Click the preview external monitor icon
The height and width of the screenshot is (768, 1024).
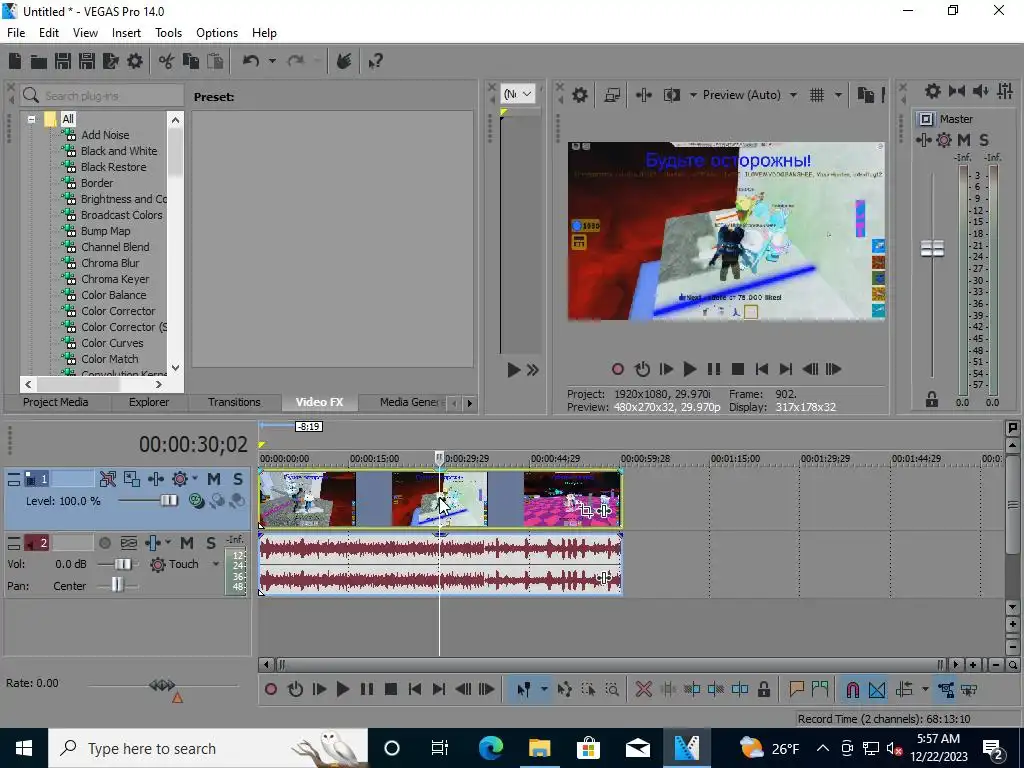point(612,95)
